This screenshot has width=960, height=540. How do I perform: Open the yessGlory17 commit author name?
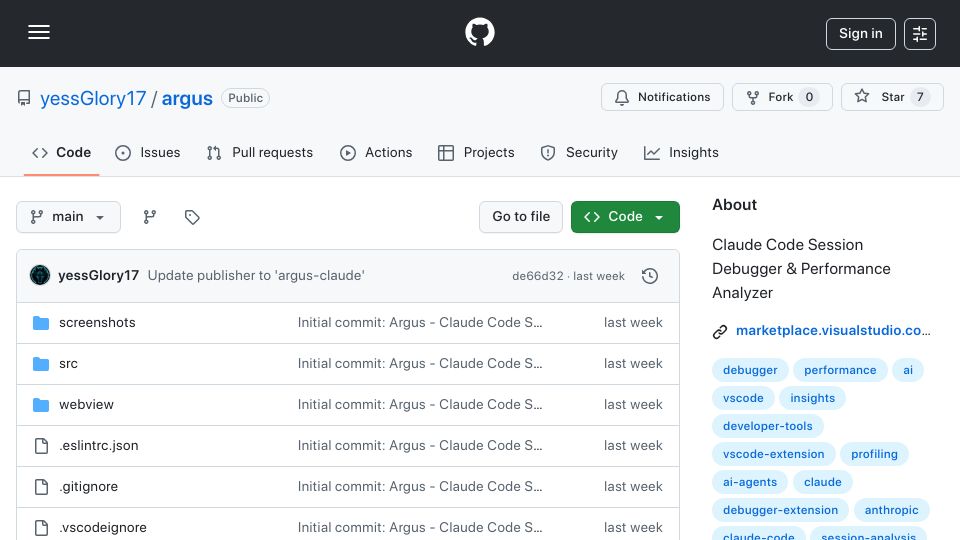99,276
